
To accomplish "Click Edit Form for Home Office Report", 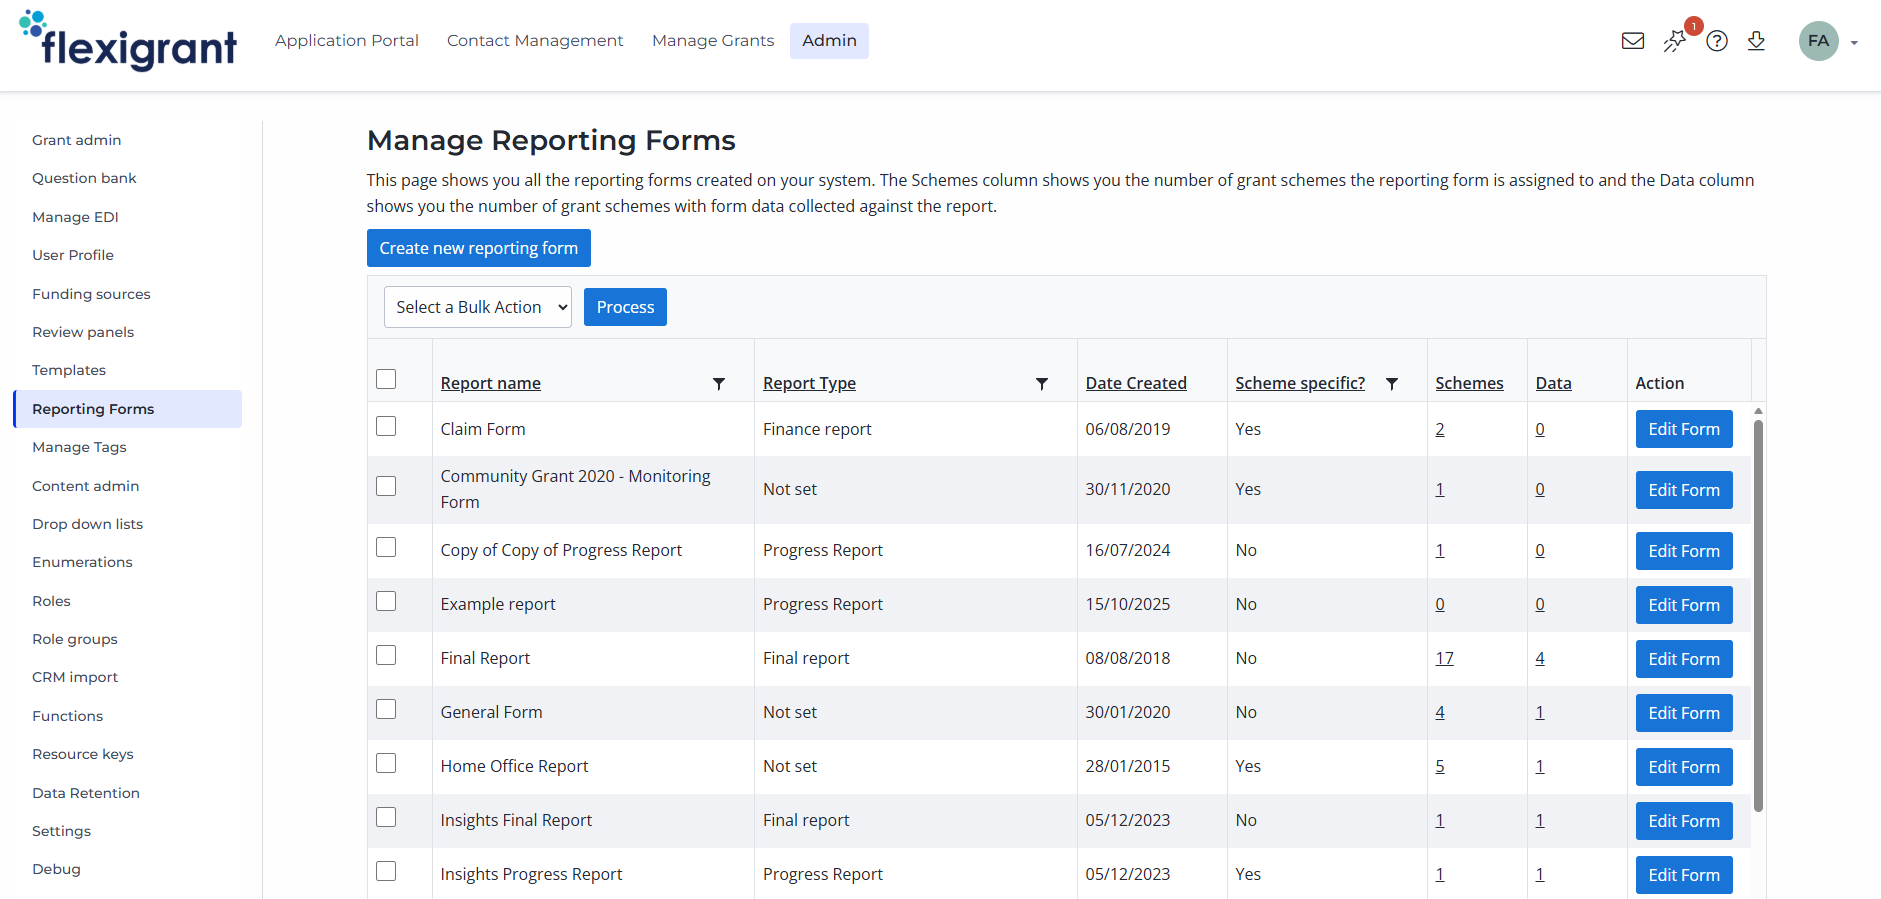I will click(x=1684, y=767).
